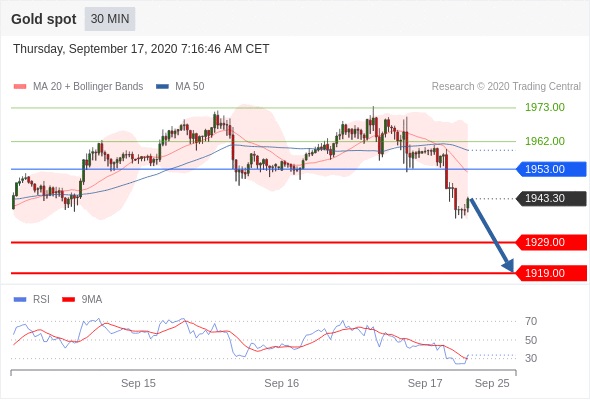Click the Gold spot title

coord(44,19)
